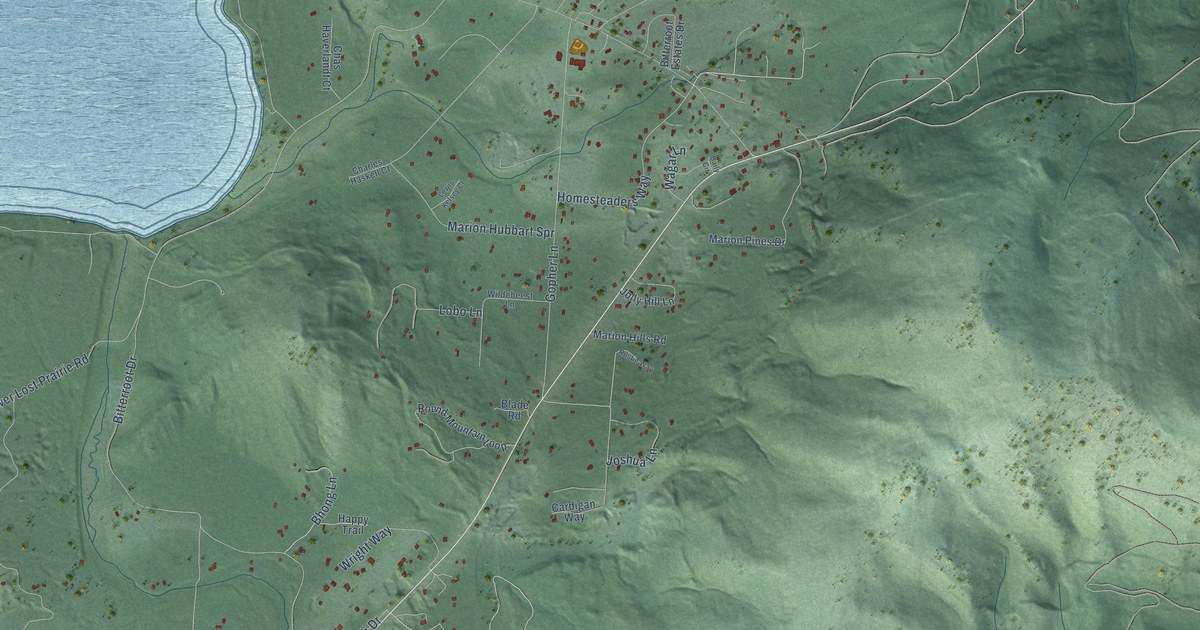1200x630 pixels.
Task: Click the Cardigan Way label
Action: [x=574, y=511]
